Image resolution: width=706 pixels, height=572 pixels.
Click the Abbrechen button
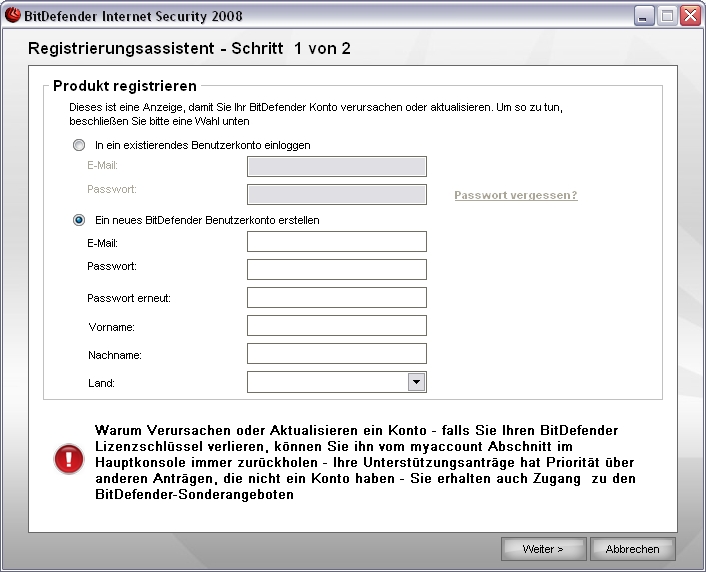tap(633, 549)
